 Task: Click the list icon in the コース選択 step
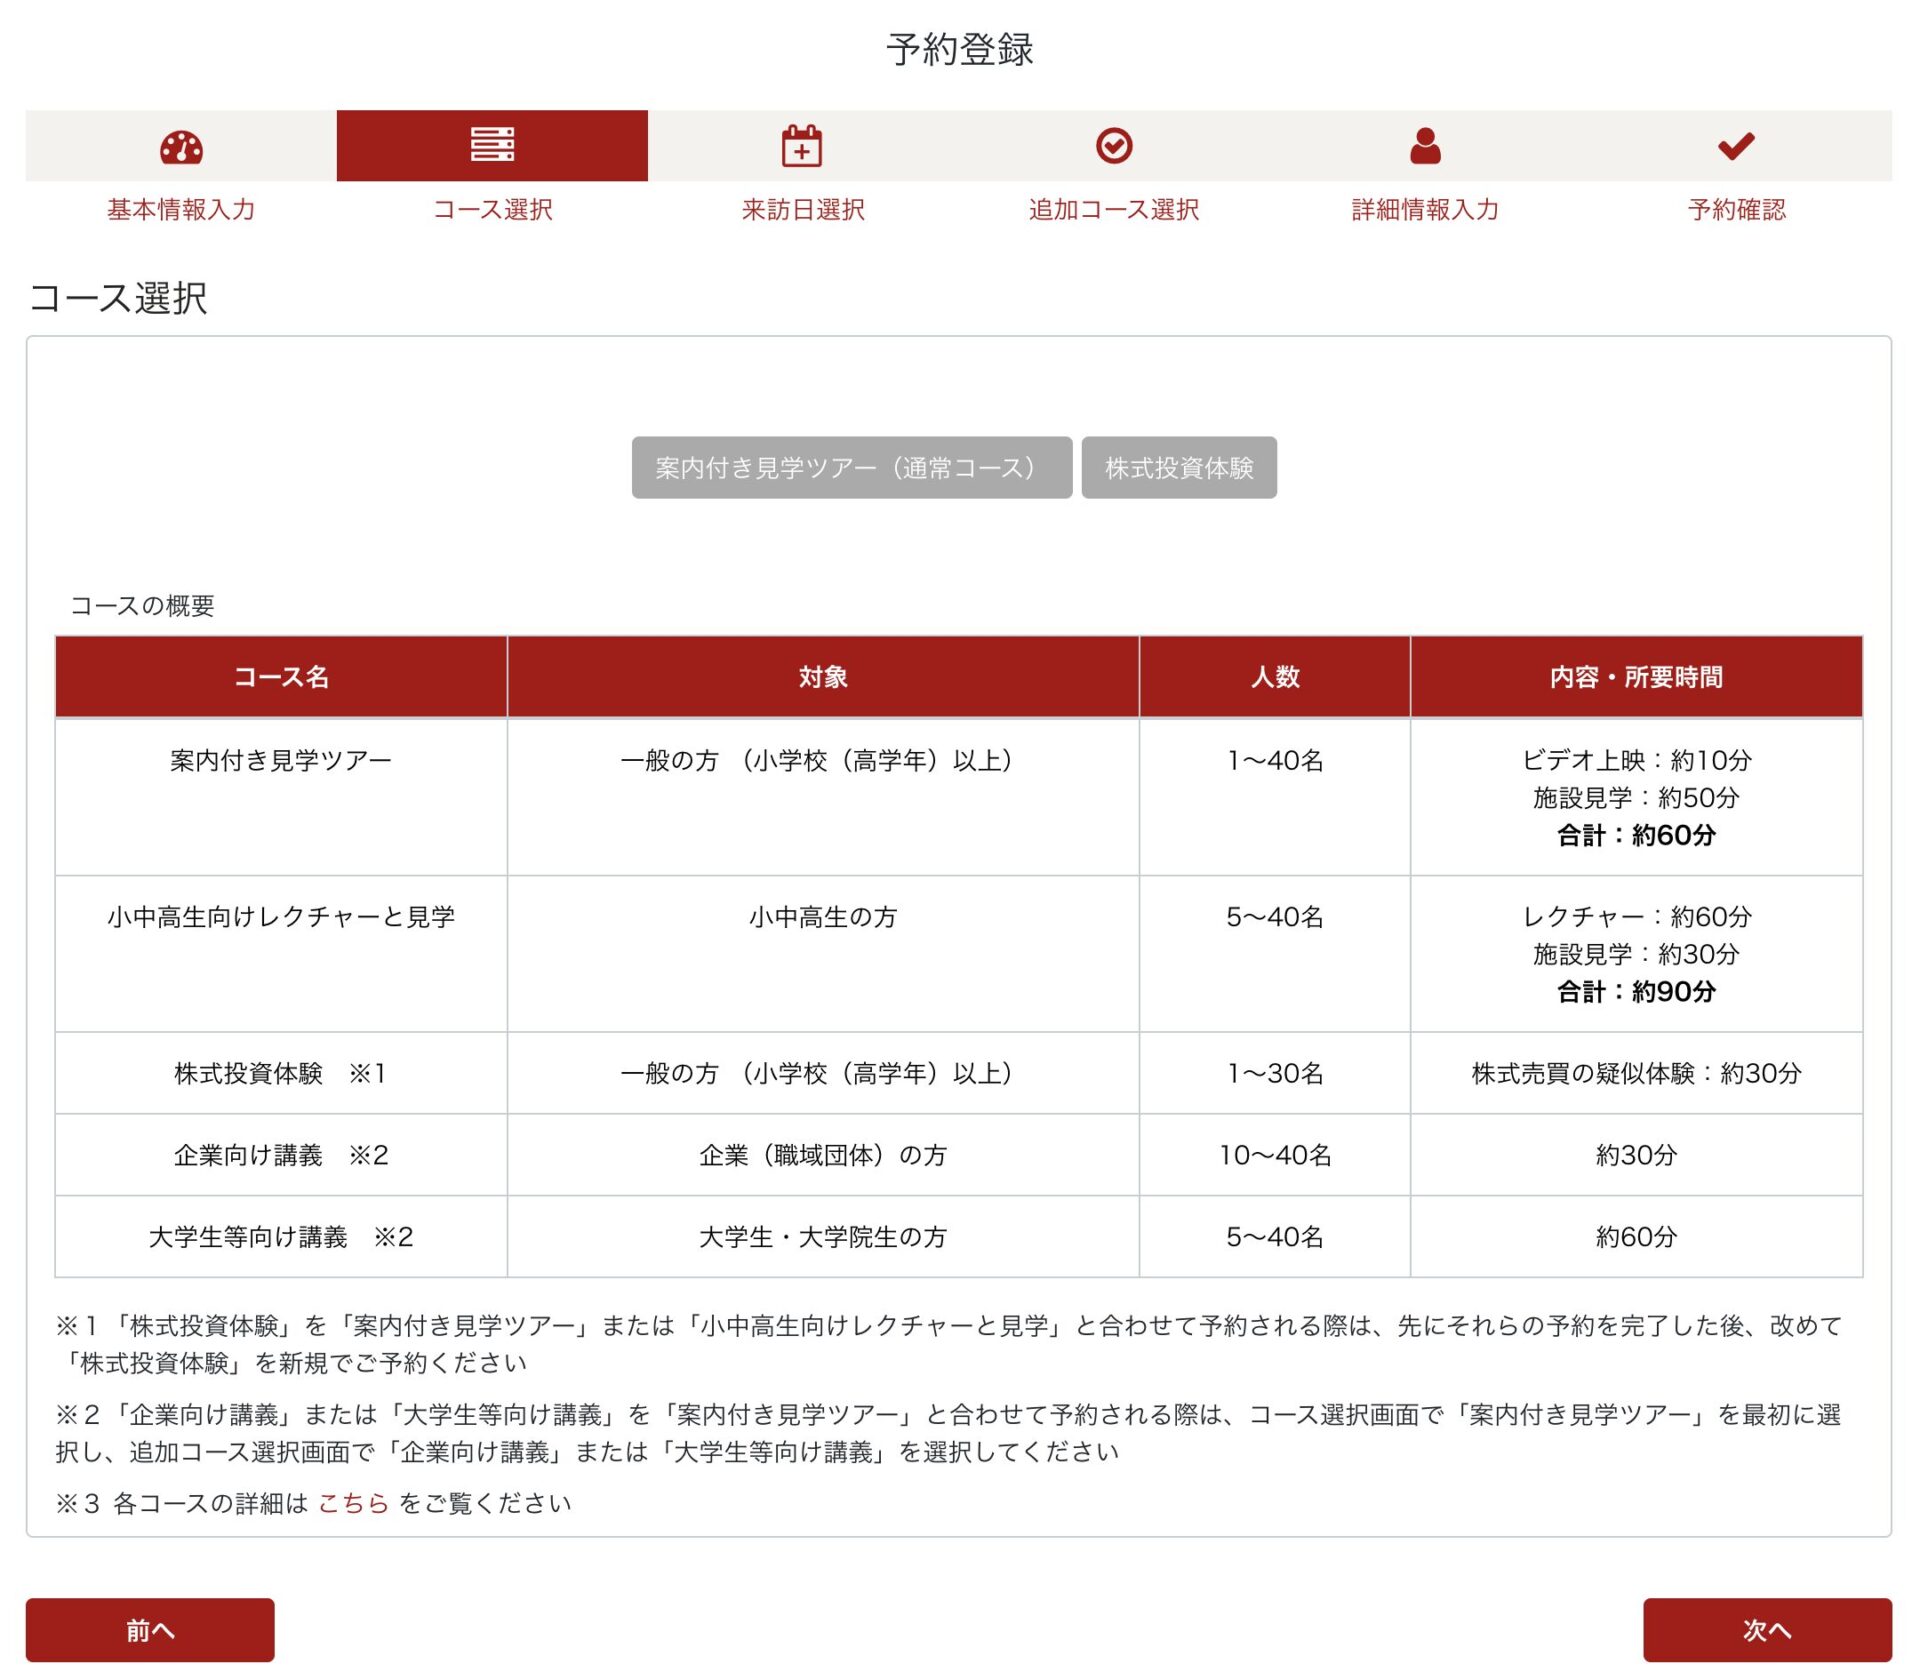[x=492, y=145]
